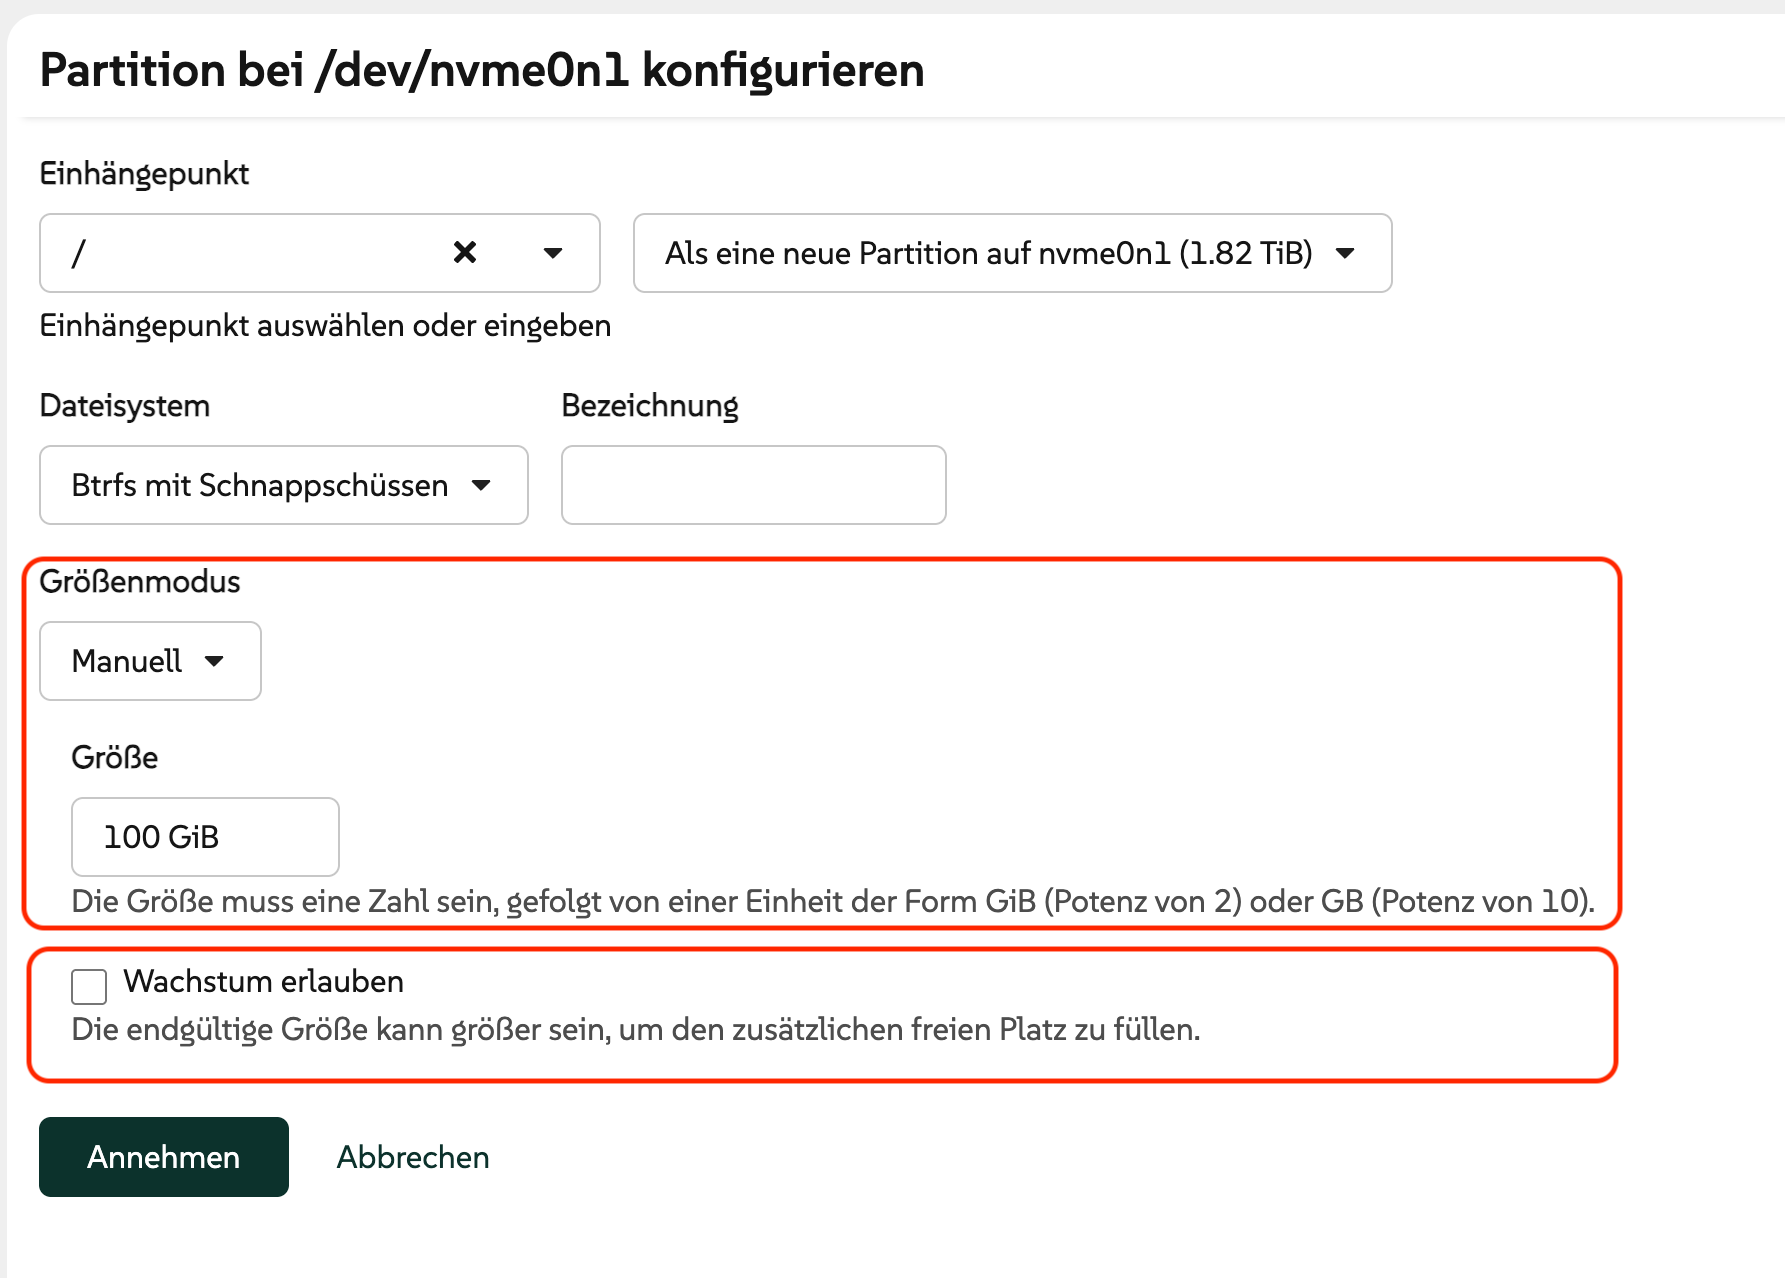The width and height of the screenshot is (1785, 1278).
Task: Click the 'Partition bei /dev/nvme0n1 konfigurieren' heading
Action: tap(481, 70)
